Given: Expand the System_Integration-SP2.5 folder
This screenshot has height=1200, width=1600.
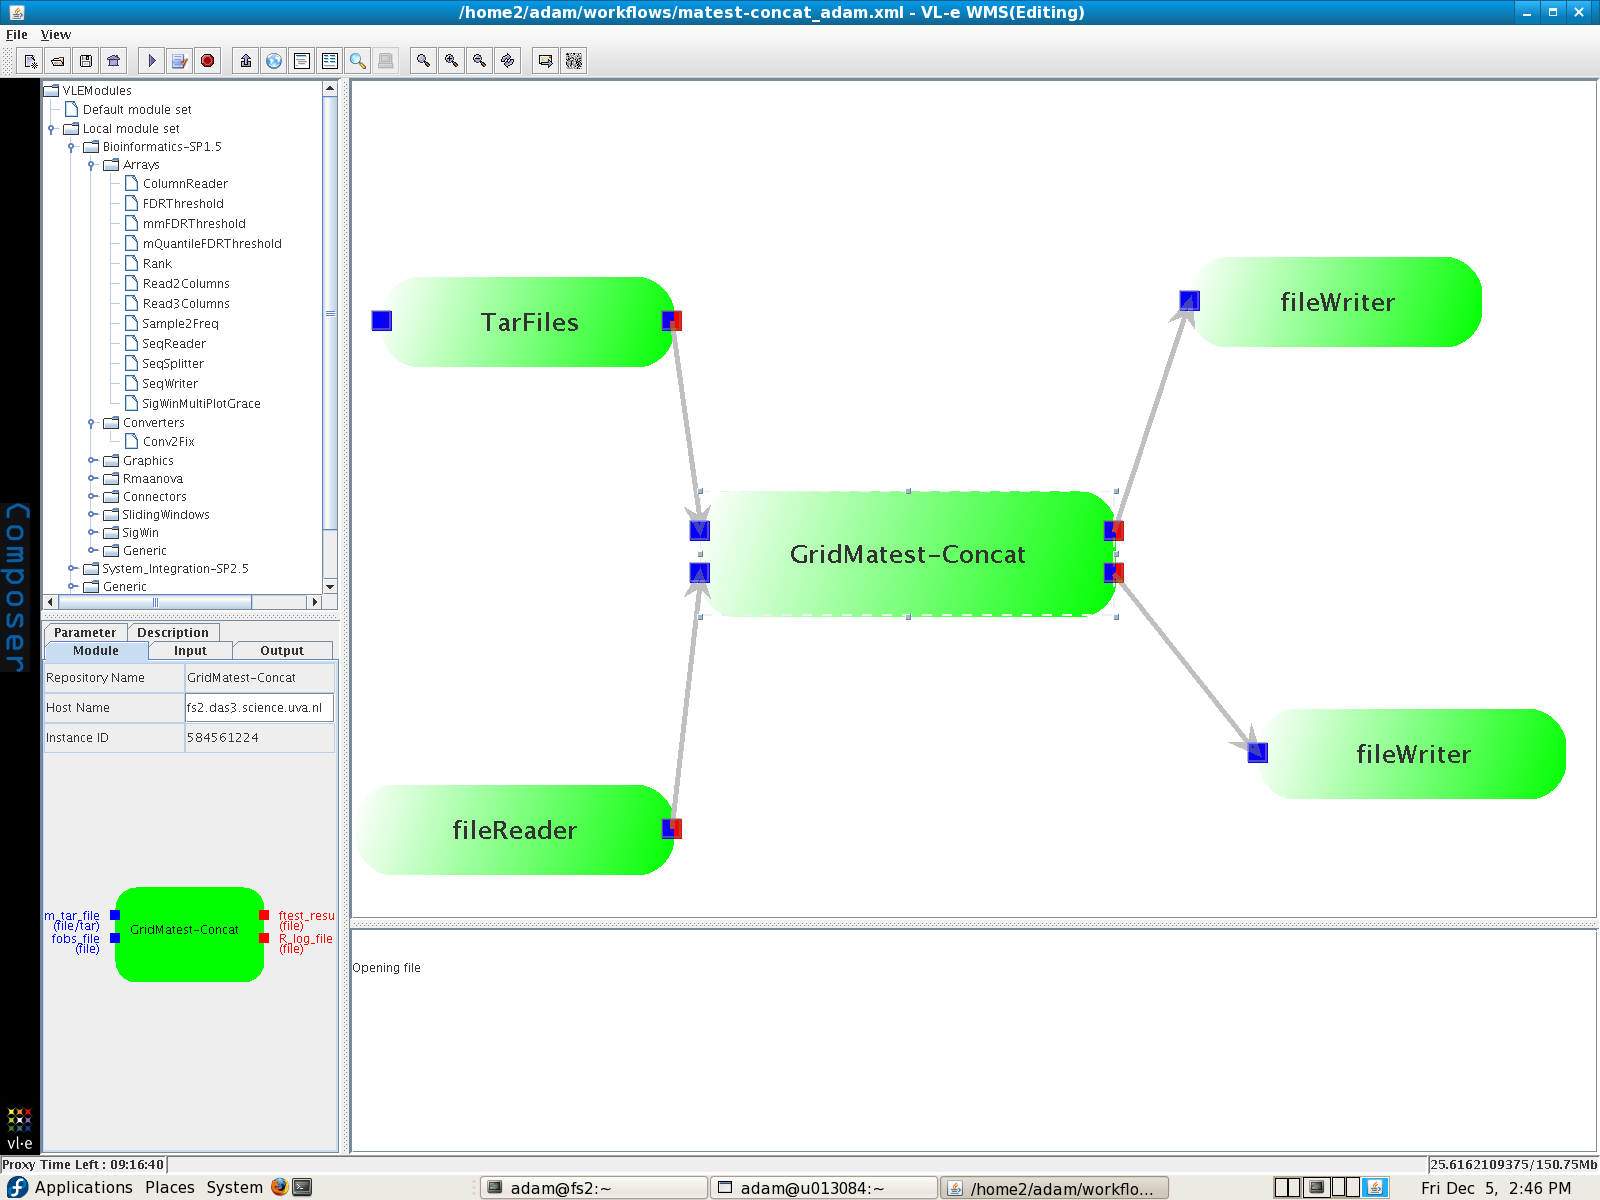Looking at the screenshot, I should click(x=71, y=569).
